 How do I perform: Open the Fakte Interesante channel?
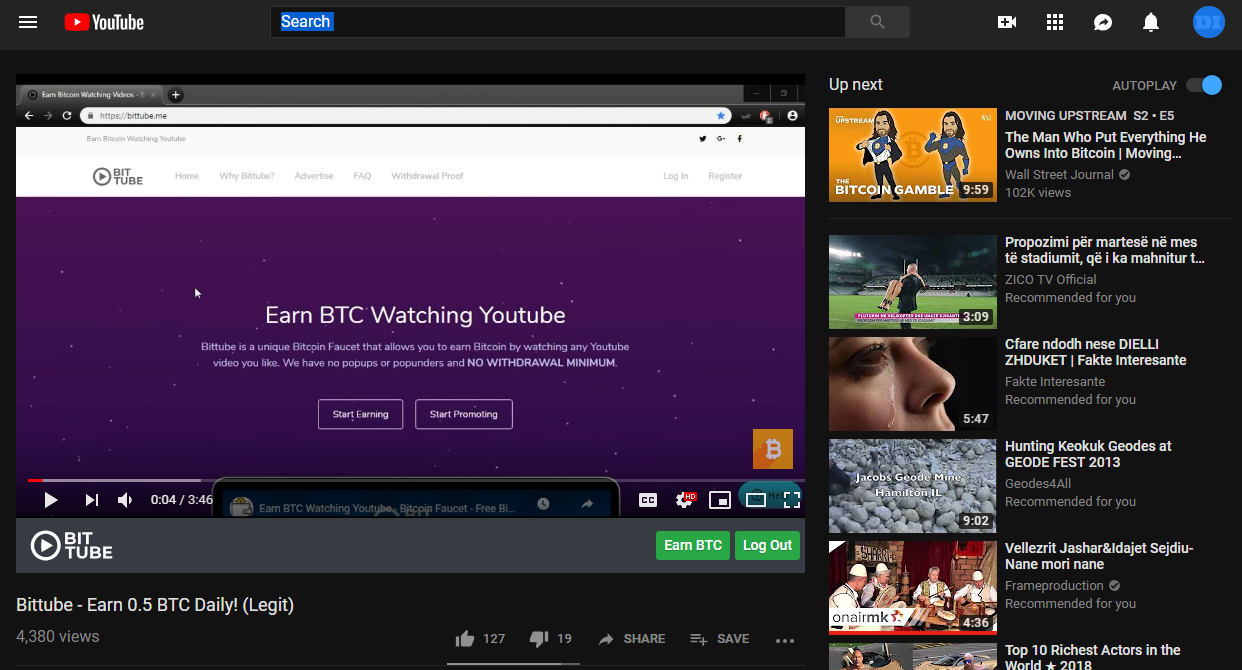[1055, 382]
